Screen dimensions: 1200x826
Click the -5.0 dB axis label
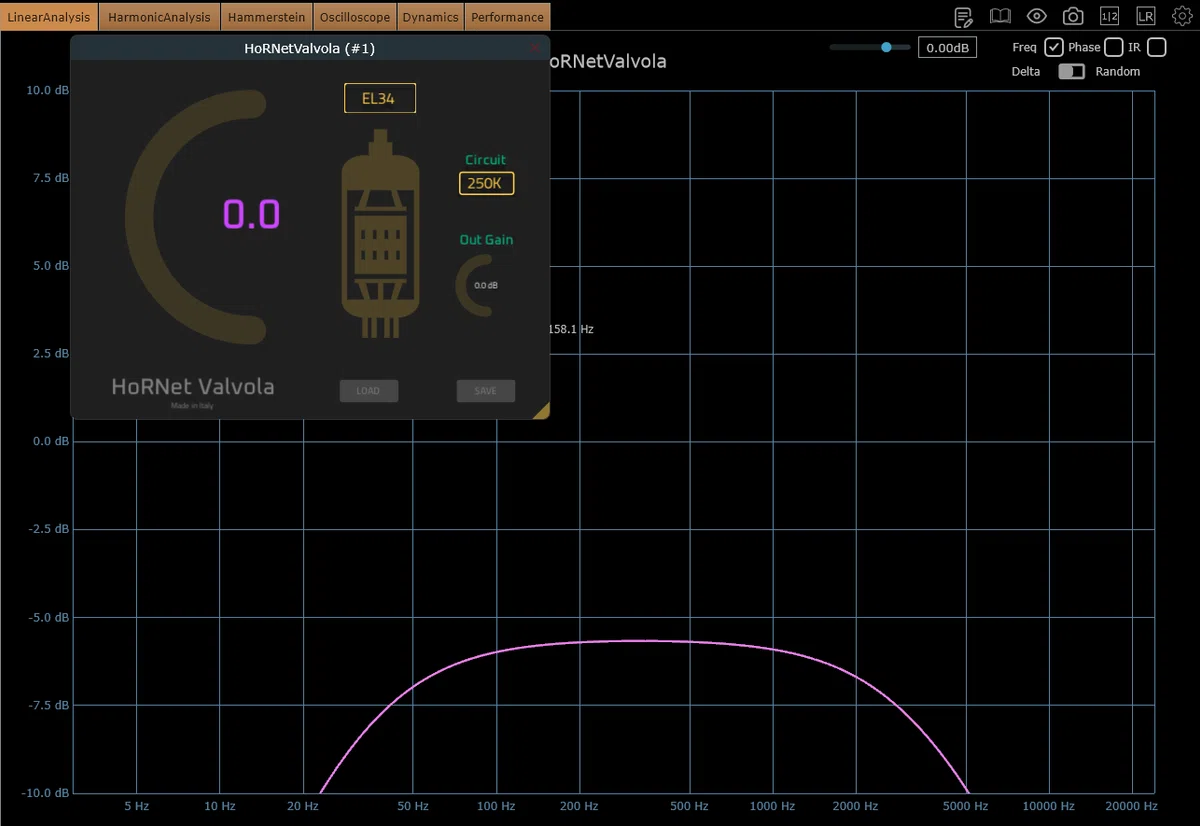click(x=47, y=618)
